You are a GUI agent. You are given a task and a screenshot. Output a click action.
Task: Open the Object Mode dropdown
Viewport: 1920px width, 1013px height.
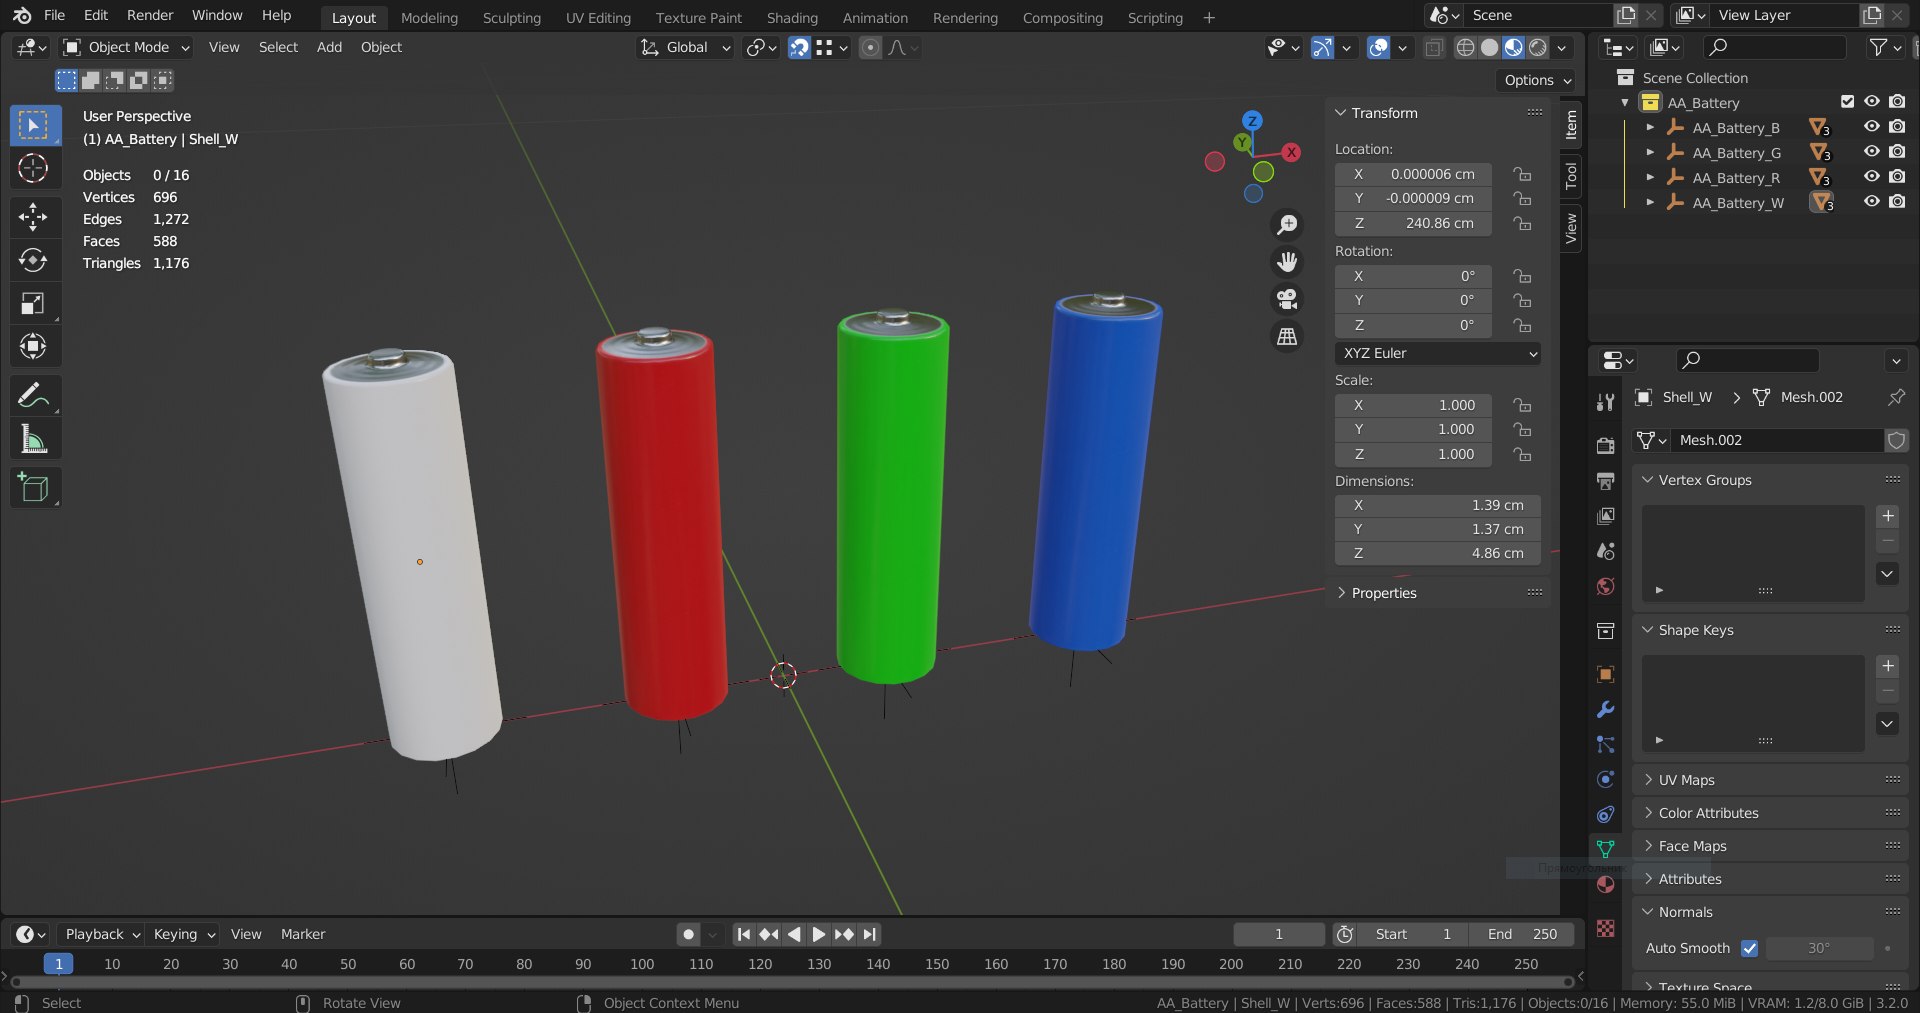(x=126, y=47)
